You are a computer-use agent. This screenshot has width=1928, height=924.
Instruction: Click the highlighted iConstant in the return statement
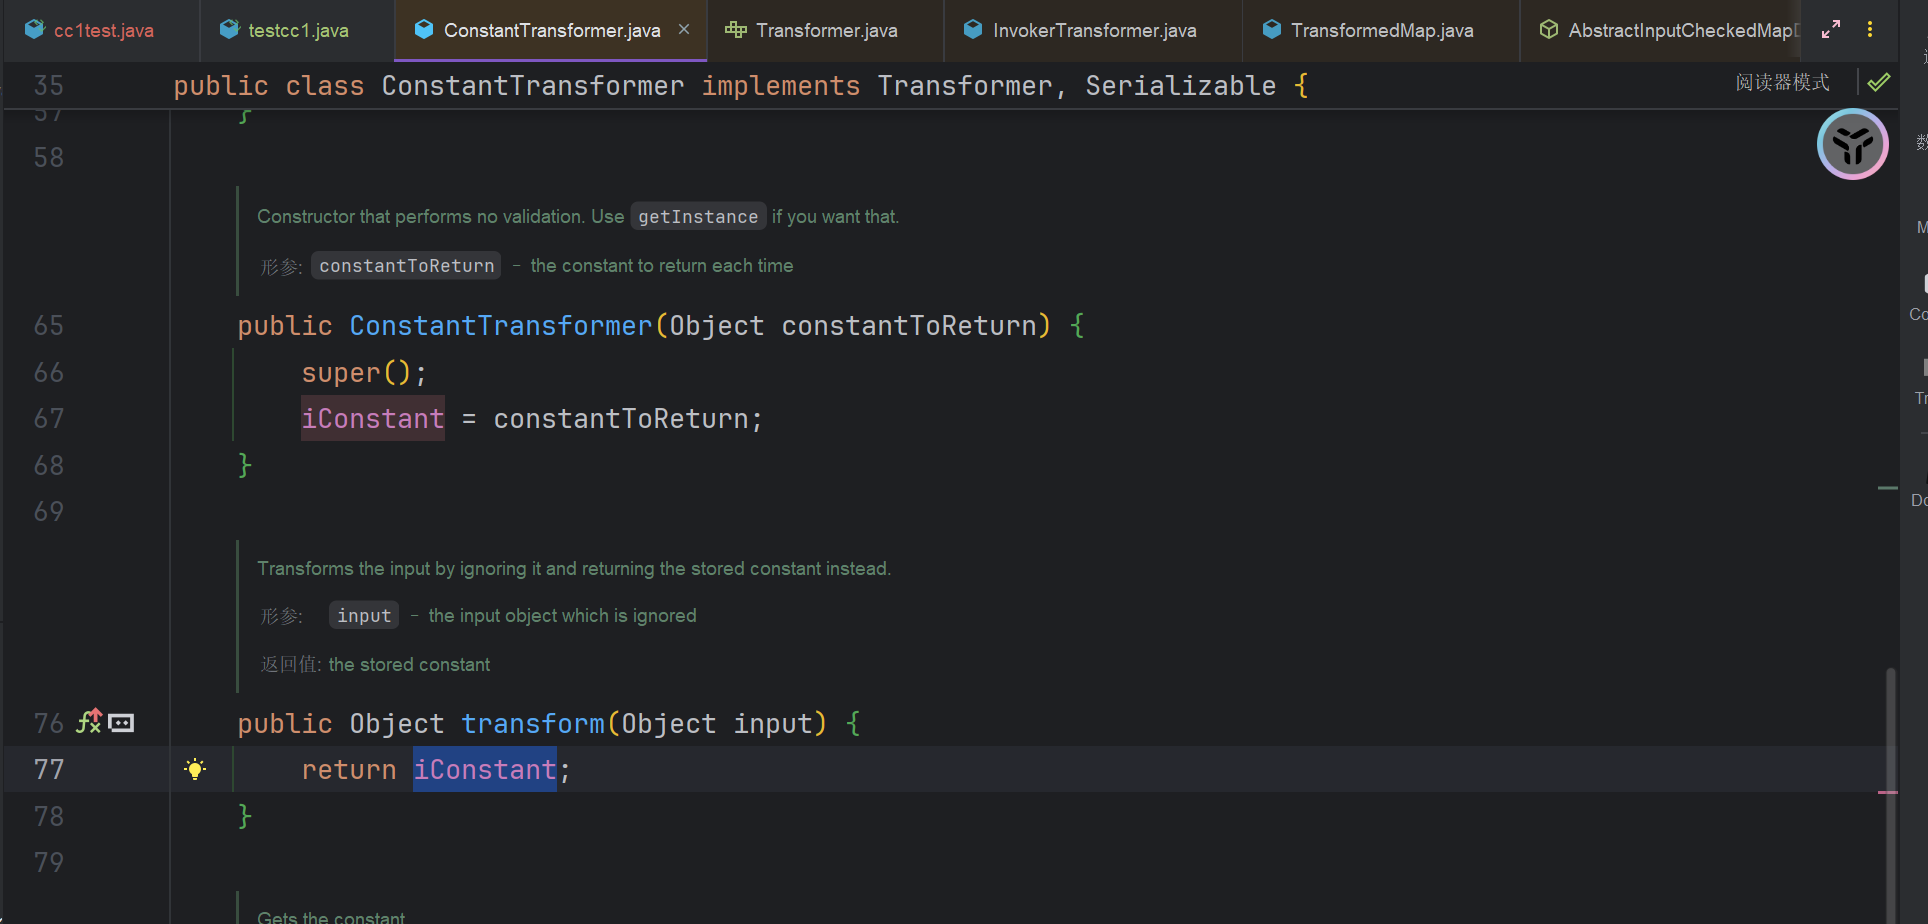coord(485,770)
